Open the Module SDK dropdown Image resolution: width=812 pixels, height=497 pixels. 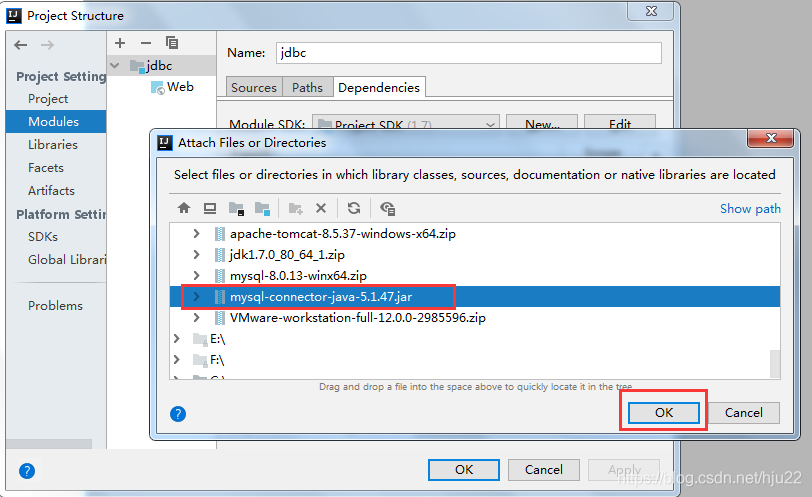[x=406, y=122]
